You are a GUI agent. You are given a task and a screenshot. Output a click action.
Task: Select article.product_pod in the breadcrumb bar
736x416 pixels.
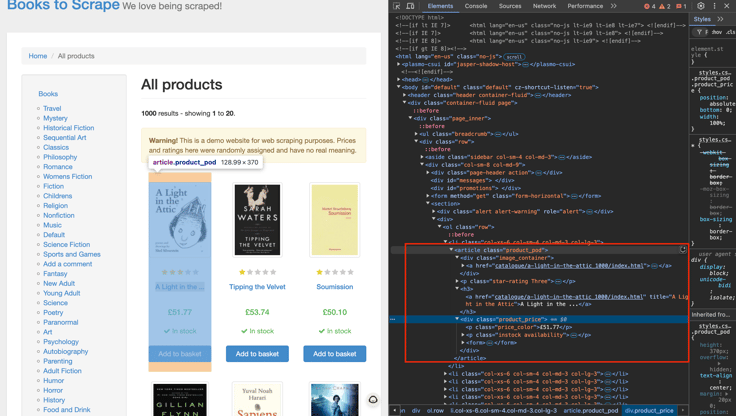[x=590, y=410]
